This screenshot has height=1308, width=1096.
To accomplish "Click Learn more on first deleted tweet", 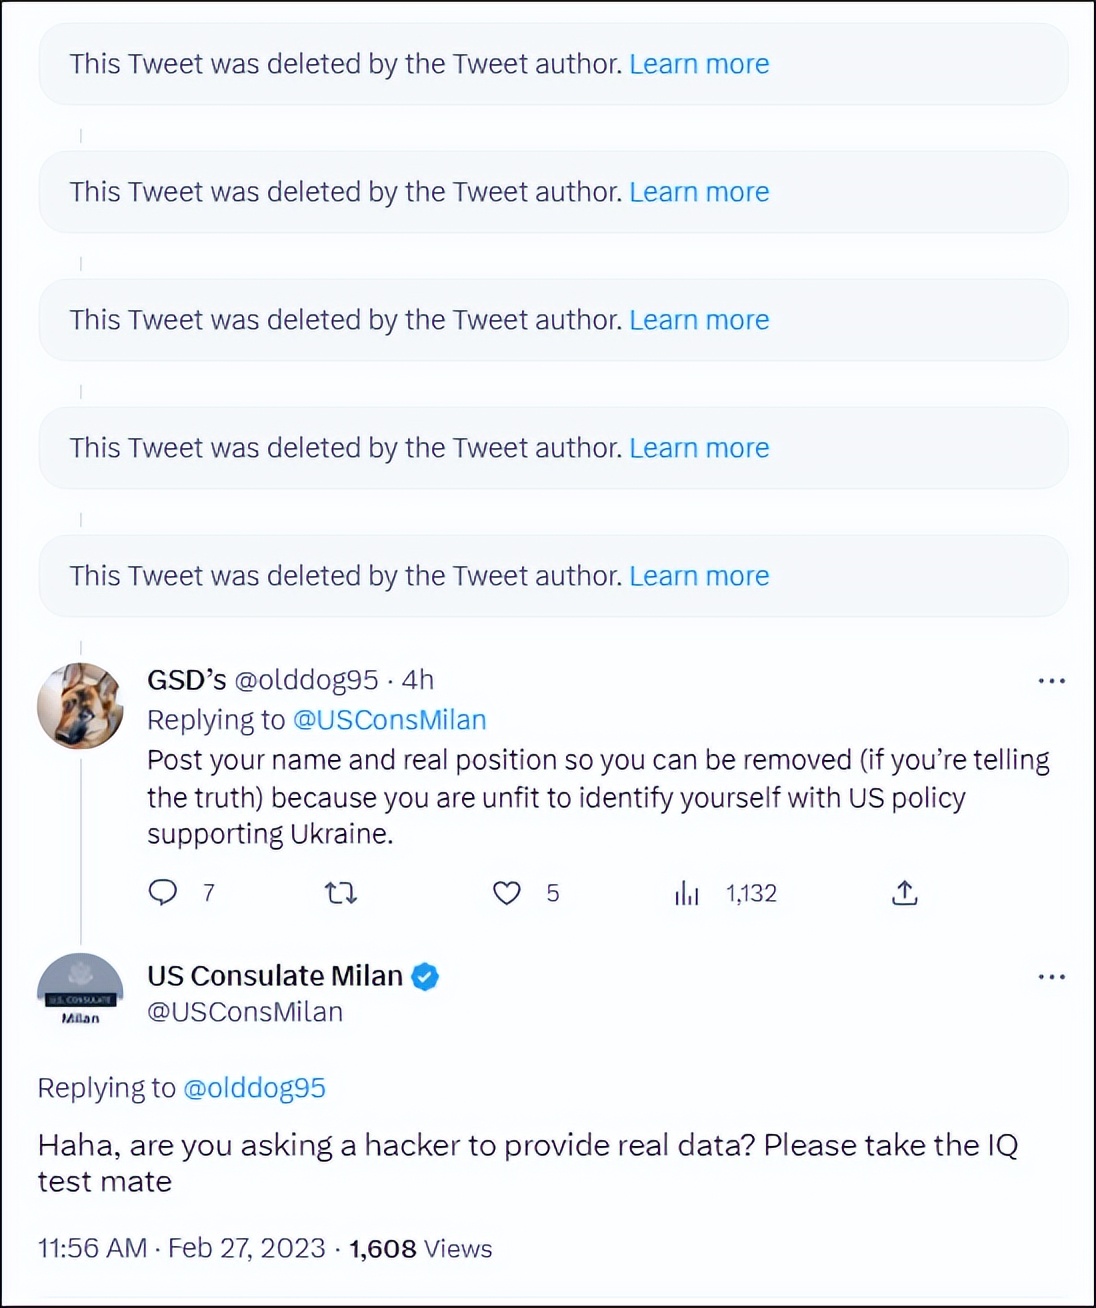I will click(699, 64).
